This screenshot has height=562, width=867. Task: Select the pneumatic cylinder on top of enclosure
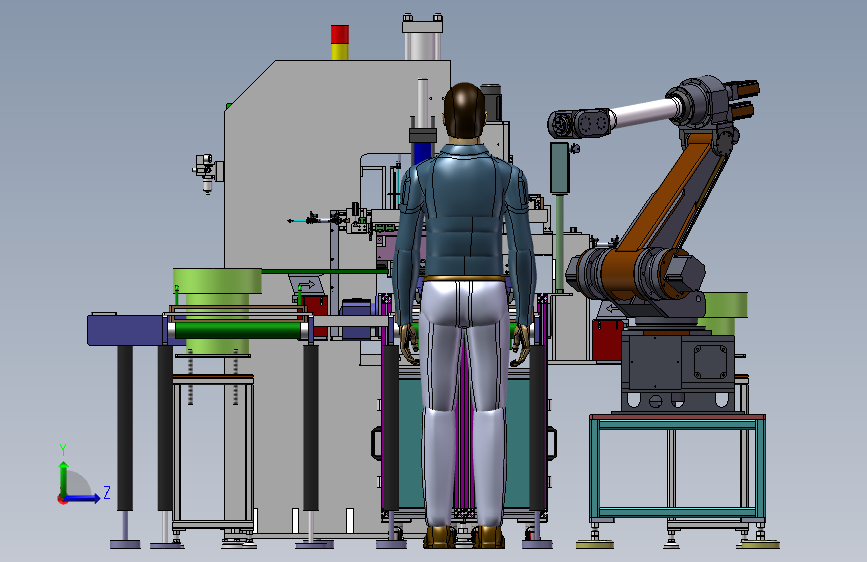pos(422,38)
